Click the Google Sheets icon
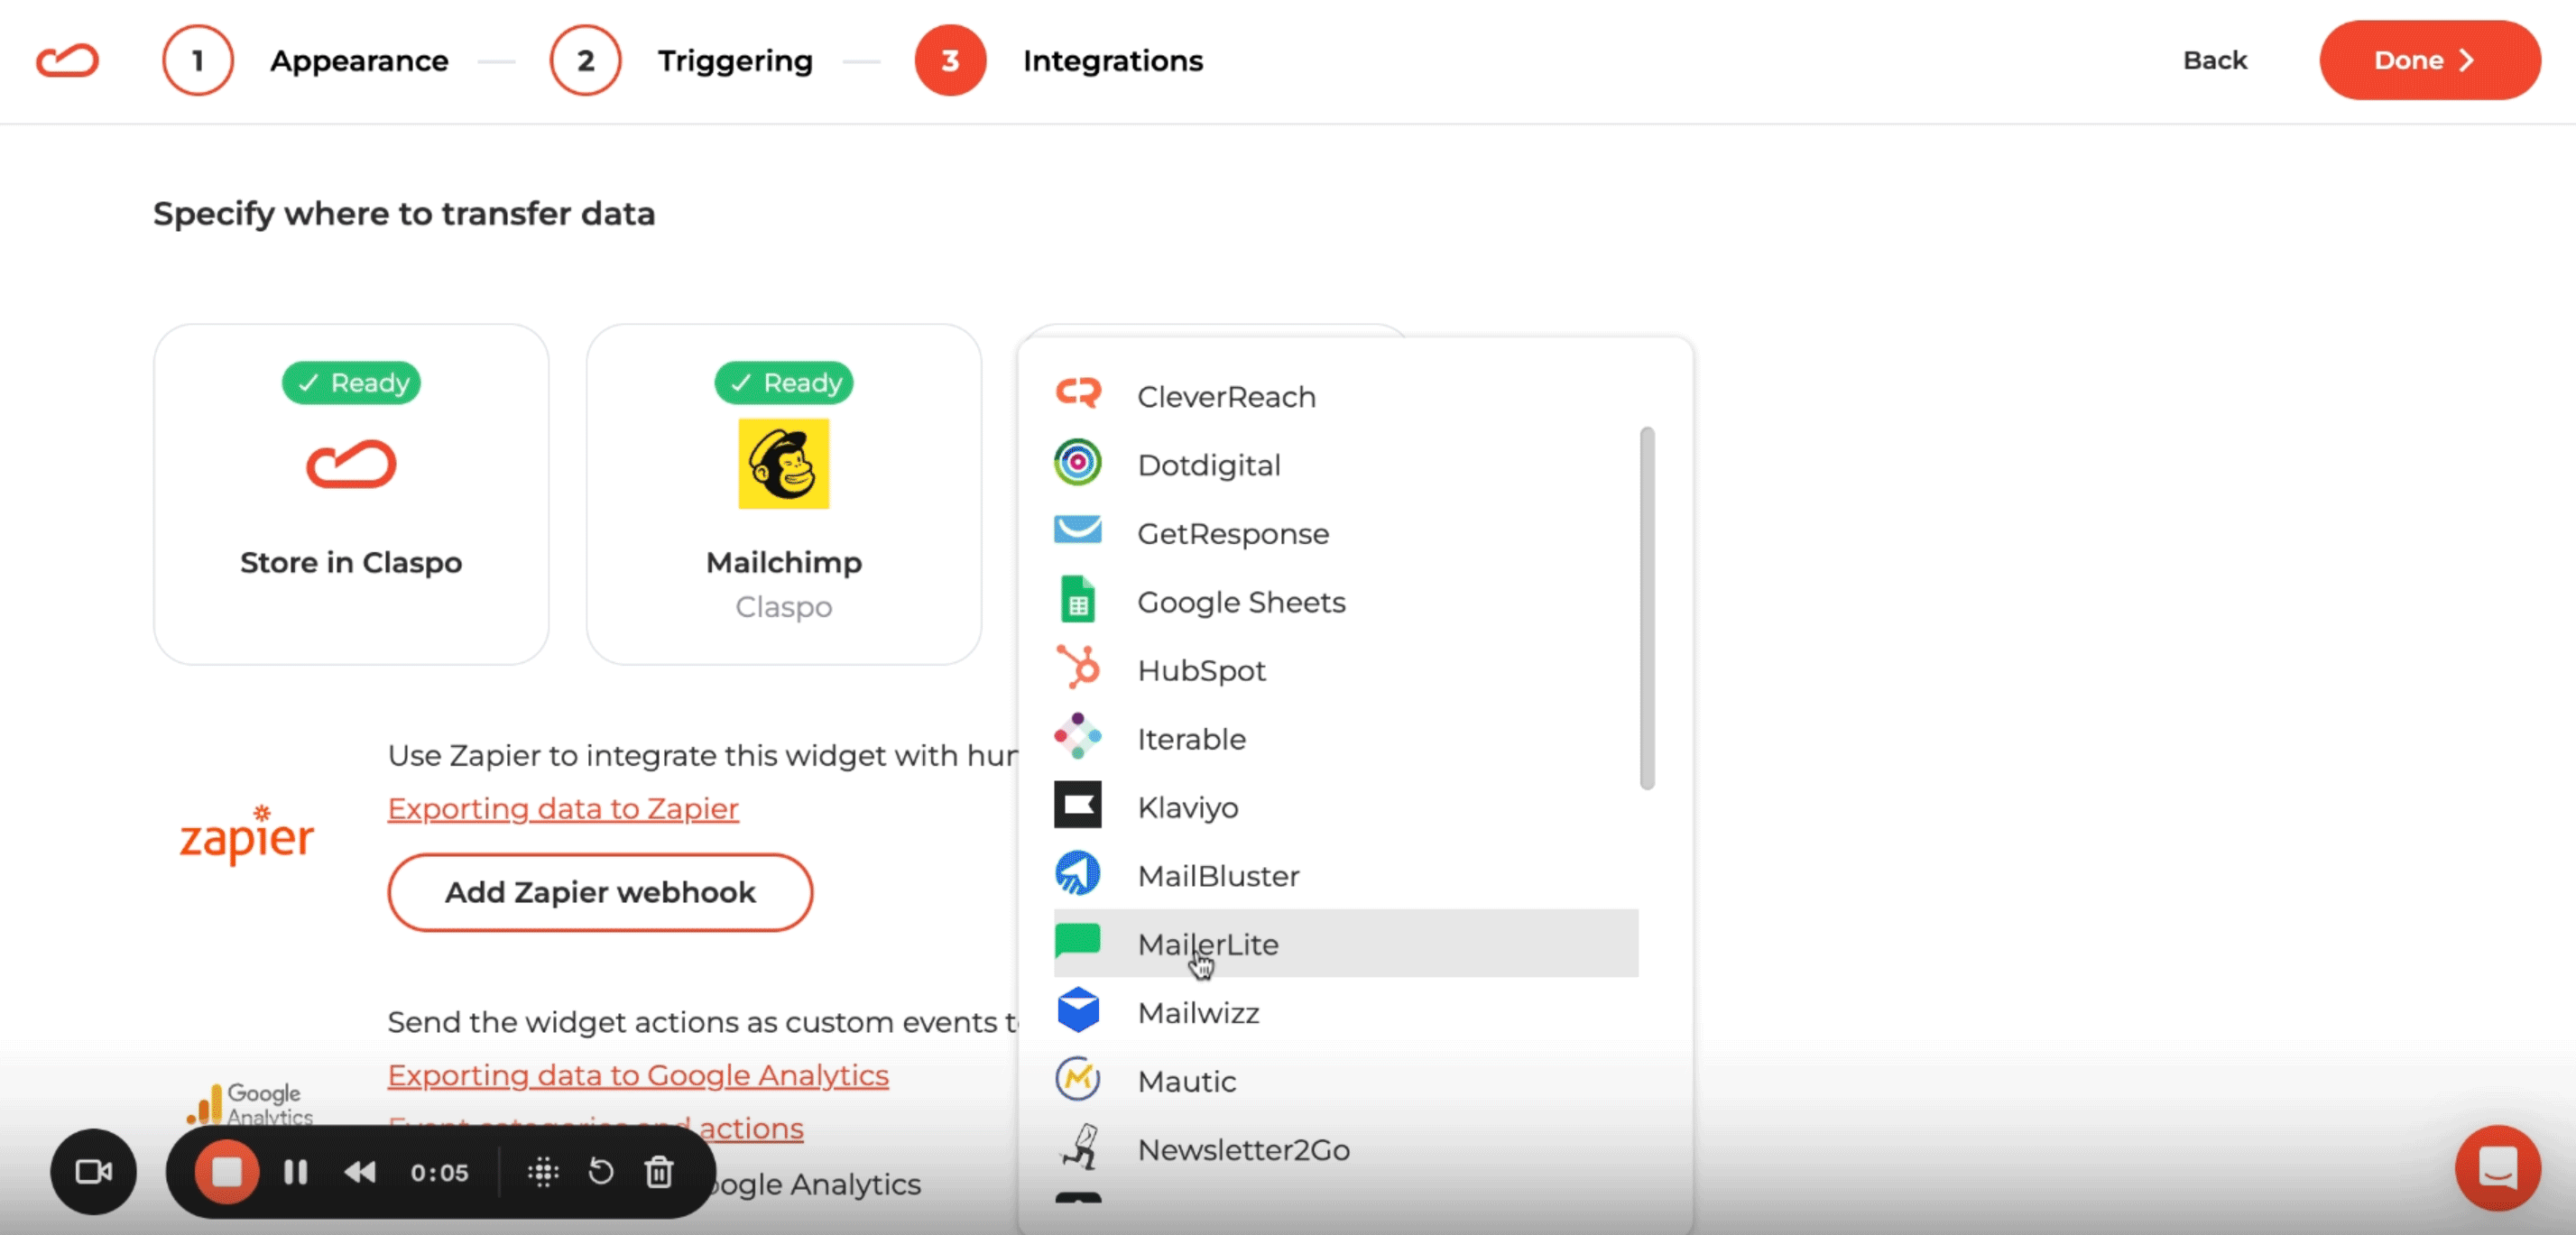The width and height of the screenshot is (2576, 1235). [1077, 599]
